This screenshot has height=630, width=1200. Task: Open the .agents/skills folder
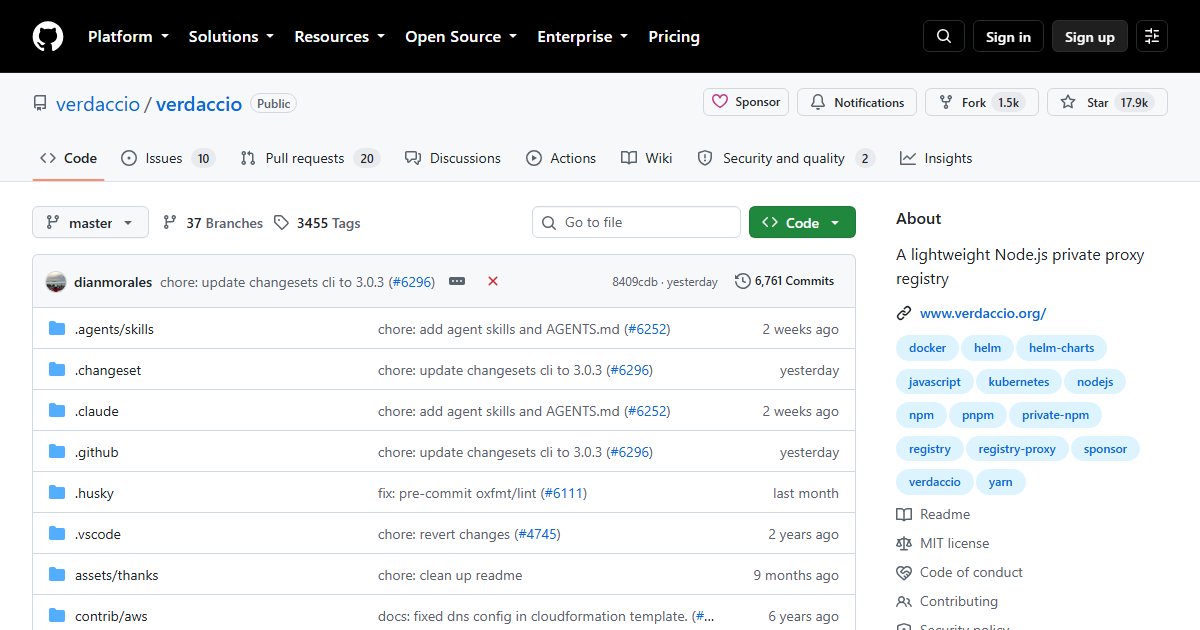[114, 329]
